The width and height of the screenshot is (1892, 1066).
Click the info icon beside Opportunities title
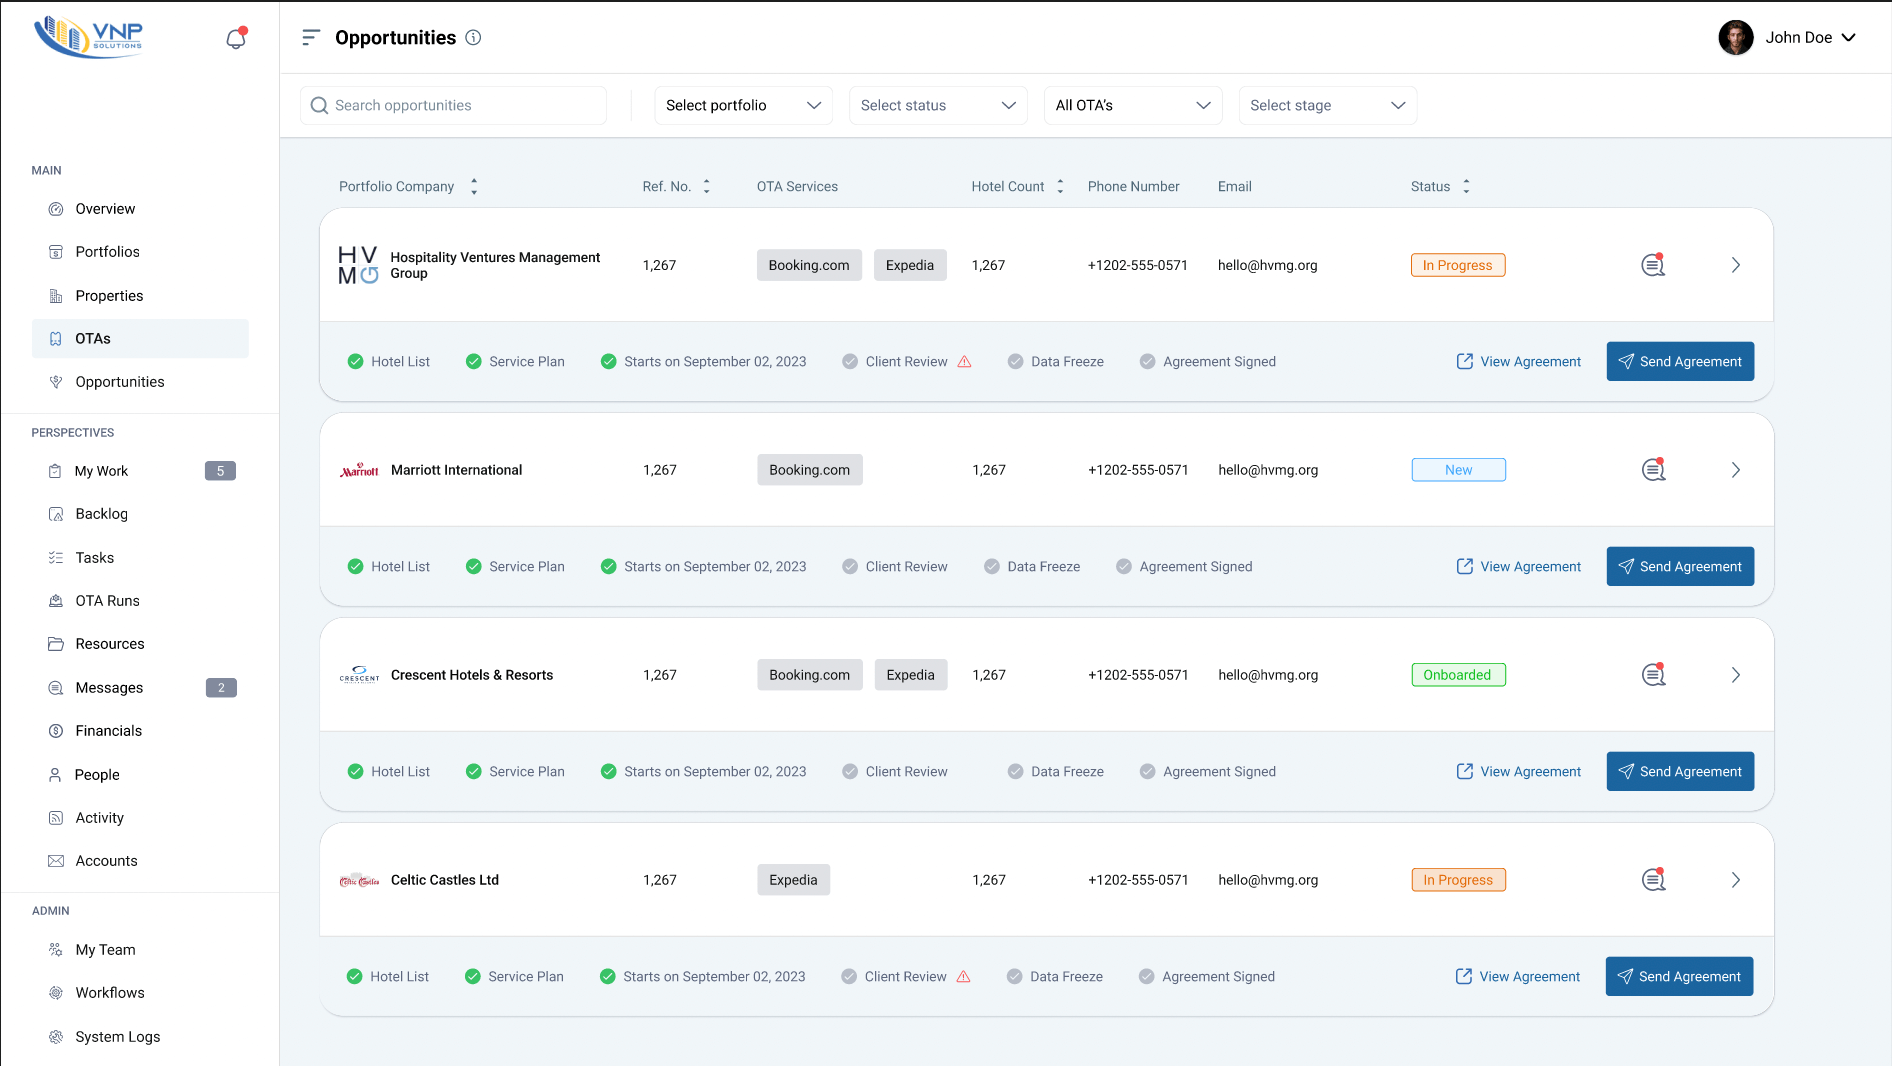[x=474, y=38]
